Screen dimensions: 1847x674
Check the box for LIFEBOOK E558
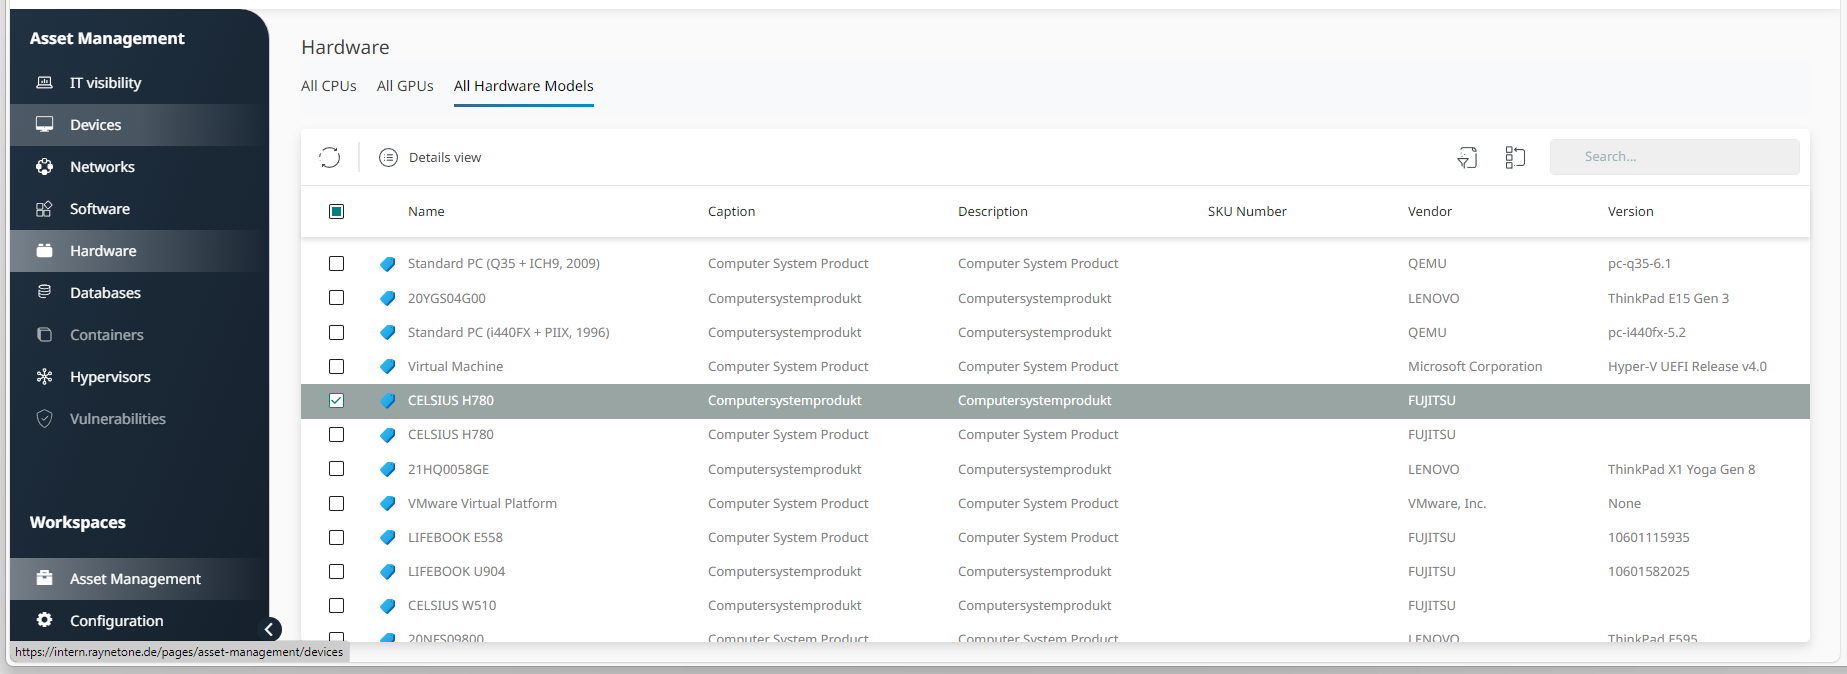point(337,538)
